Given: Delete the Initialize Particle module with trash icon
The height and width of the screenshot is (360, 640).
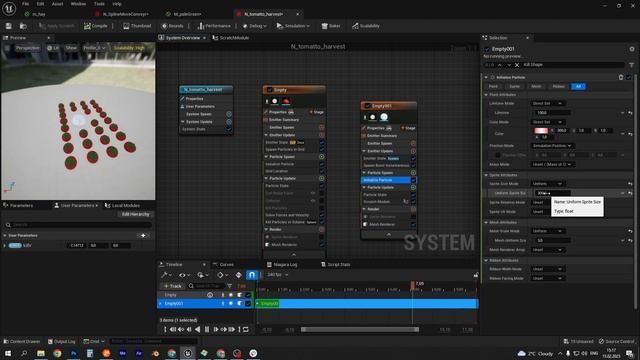Looking at the screenshot, I should pos(621,77).
